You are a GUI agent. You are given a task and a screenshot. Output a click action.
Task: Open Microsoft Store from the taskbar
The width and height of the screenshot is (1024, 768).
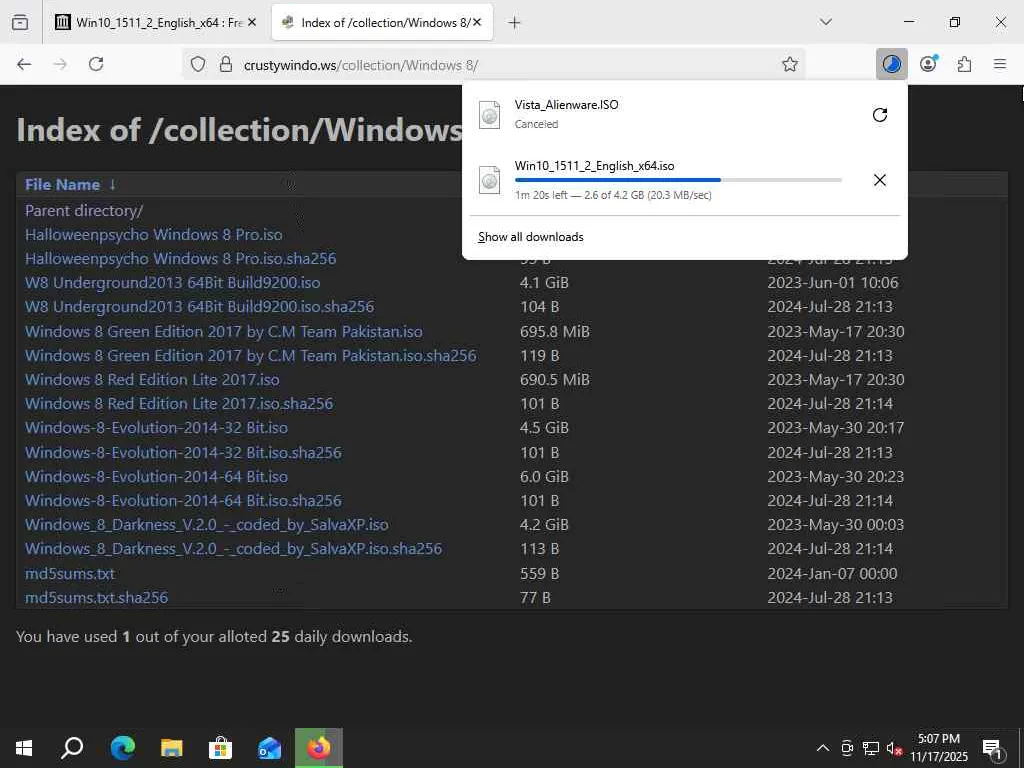(221, 748)
